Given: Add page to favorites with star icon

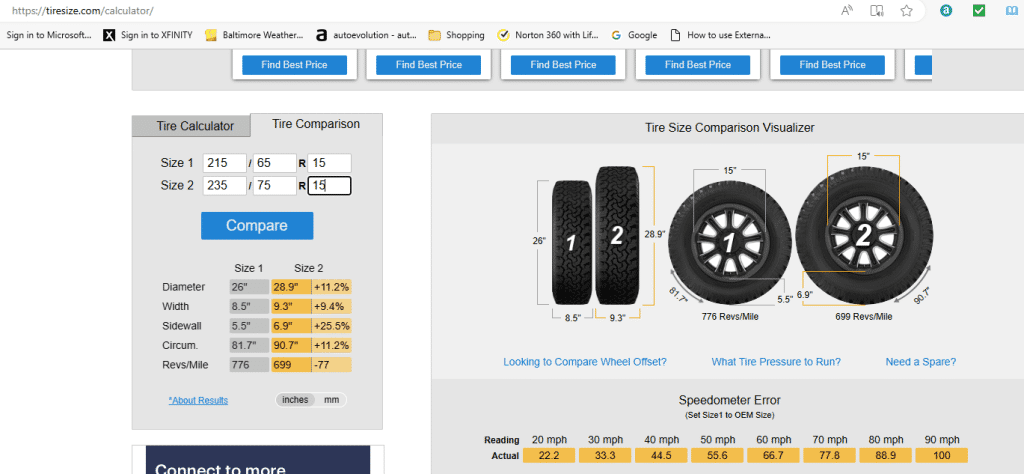Looking at the screenshot, I should pyautogui.click(x=906, y=11).
